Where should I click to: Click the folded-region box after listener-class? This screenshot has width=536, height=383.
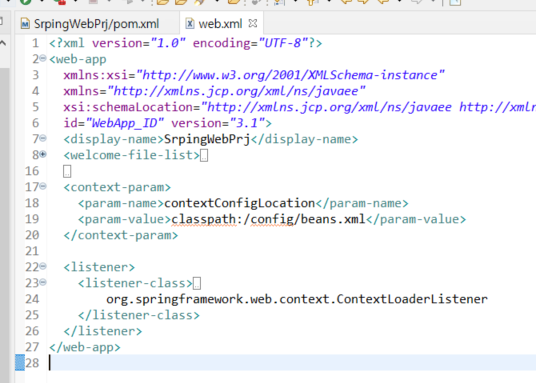[x=197, y=283]
